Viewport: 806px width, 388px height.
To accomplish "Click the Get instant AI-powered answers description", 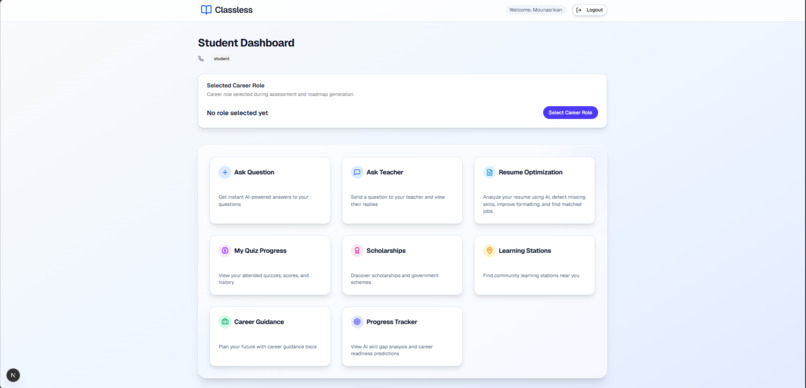I will [264, 200].
